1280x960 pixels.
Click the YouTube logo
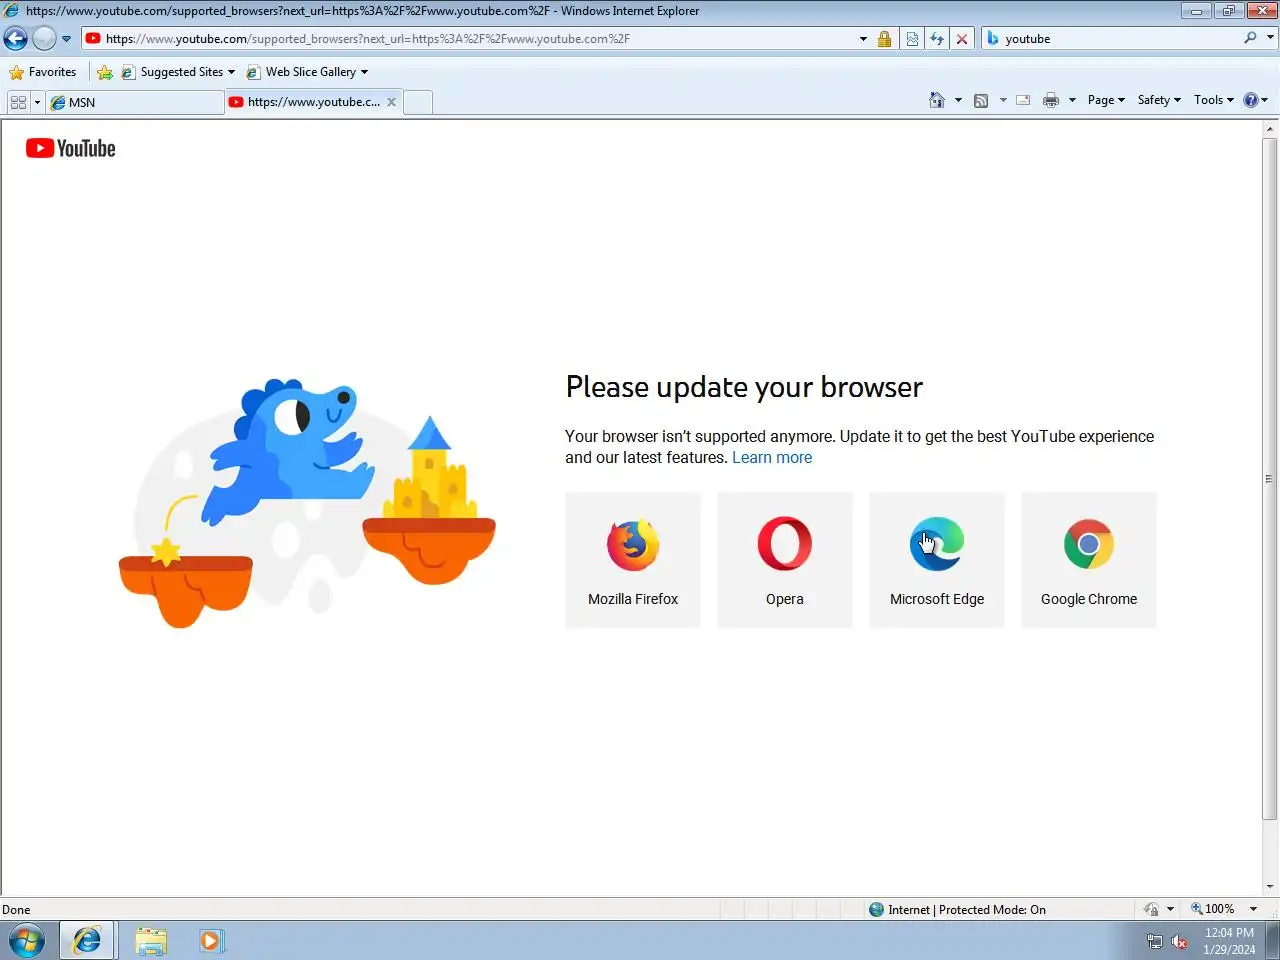71,148
